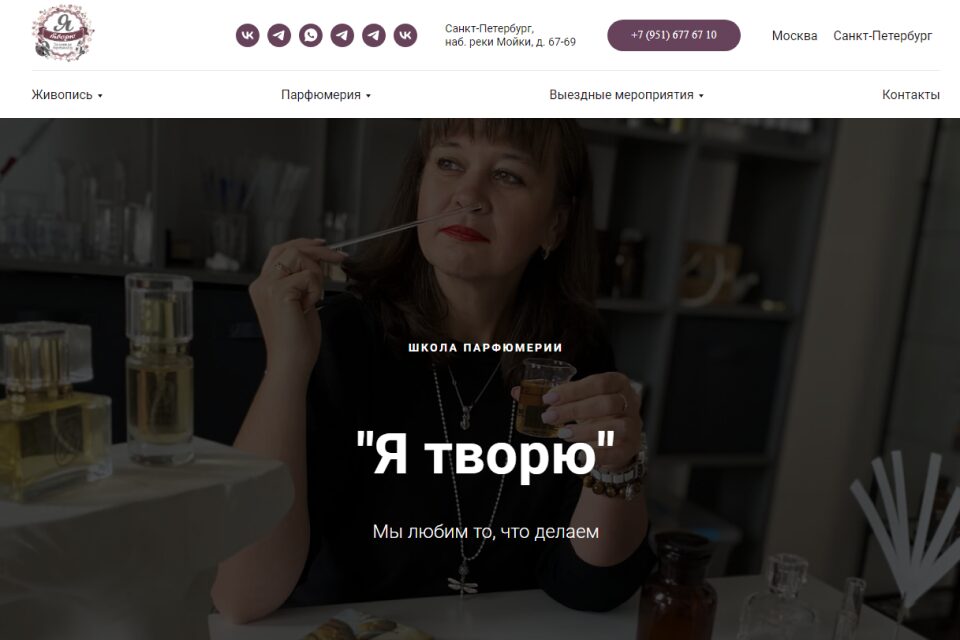This screenshot has height=640, width=960.
Task: Open the leftmost VK social icon
Action: point(247,35)
